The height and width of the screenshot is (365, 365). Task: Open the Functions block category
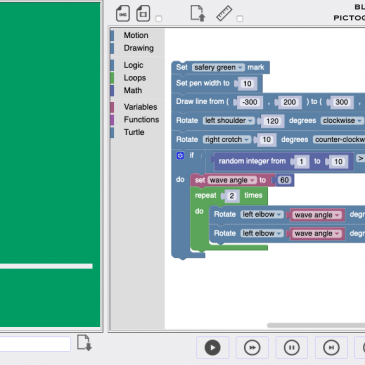141,119
